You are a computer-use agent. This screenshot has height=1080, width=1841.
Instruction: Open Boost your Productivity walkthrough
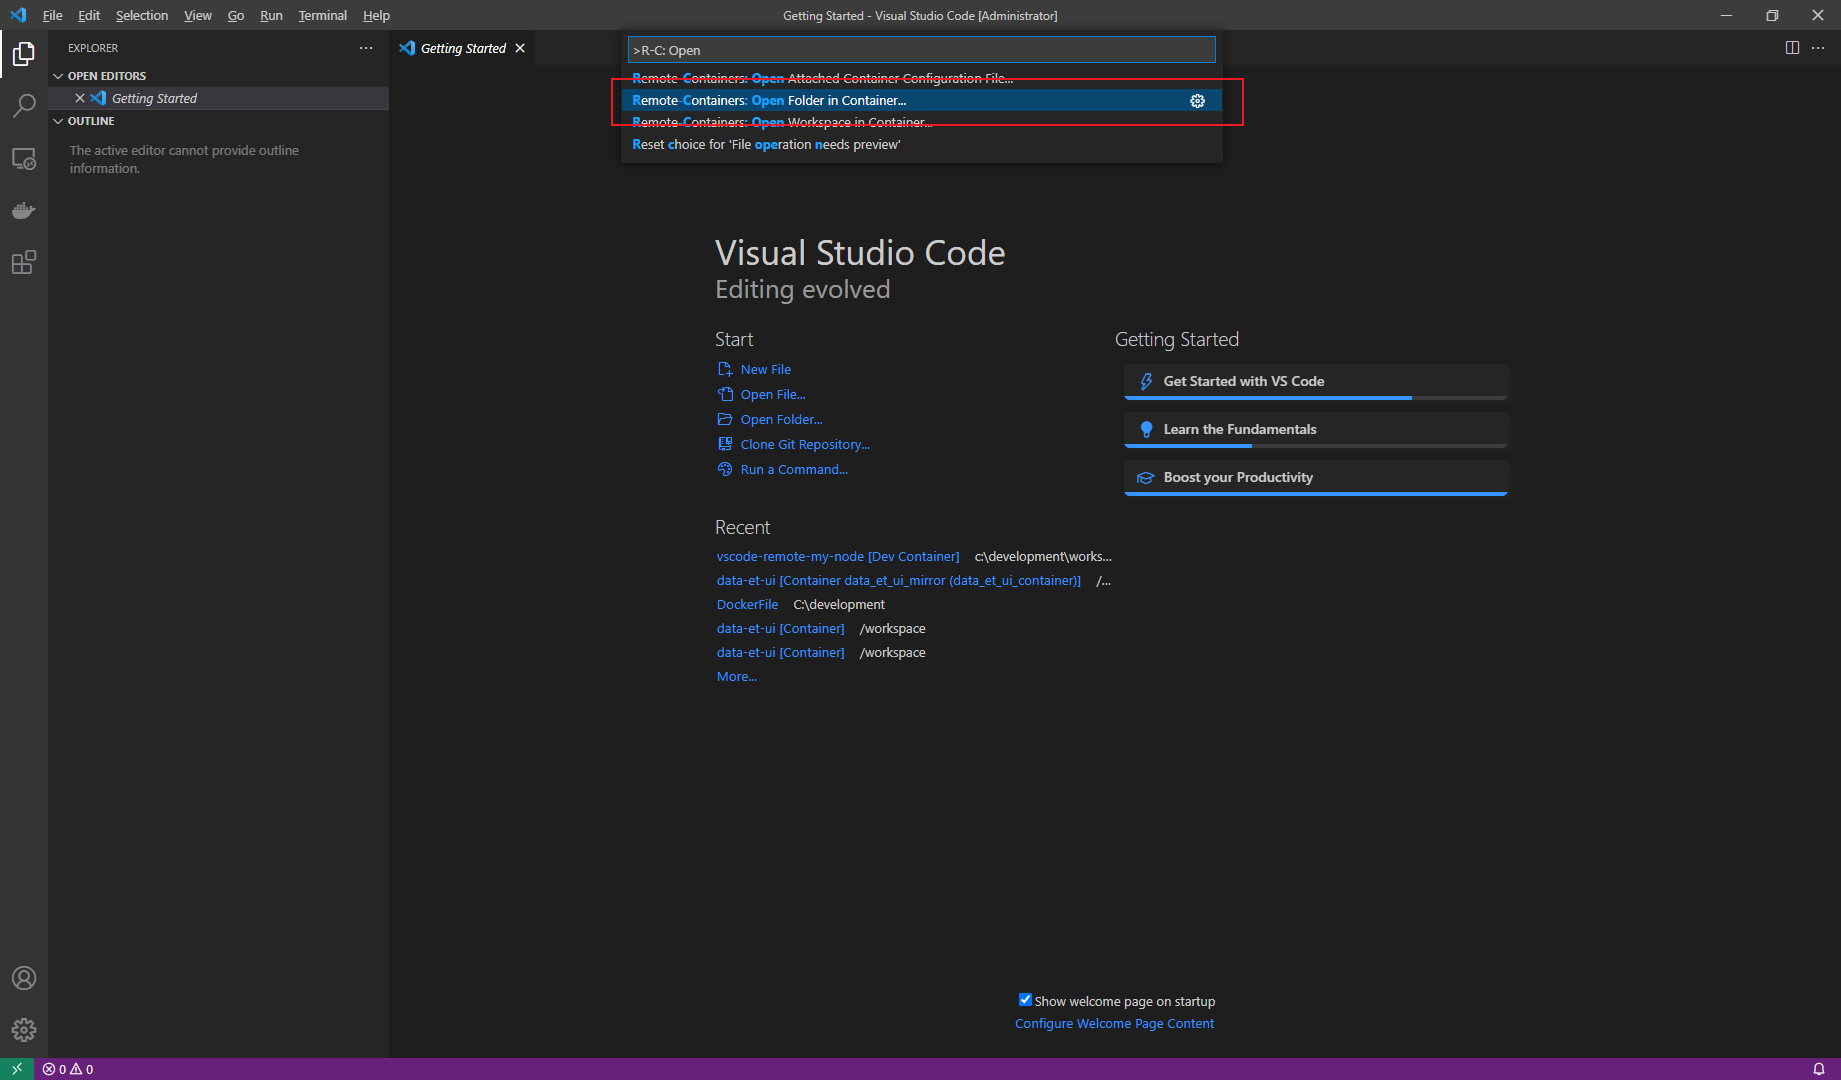coord(1316,478)
